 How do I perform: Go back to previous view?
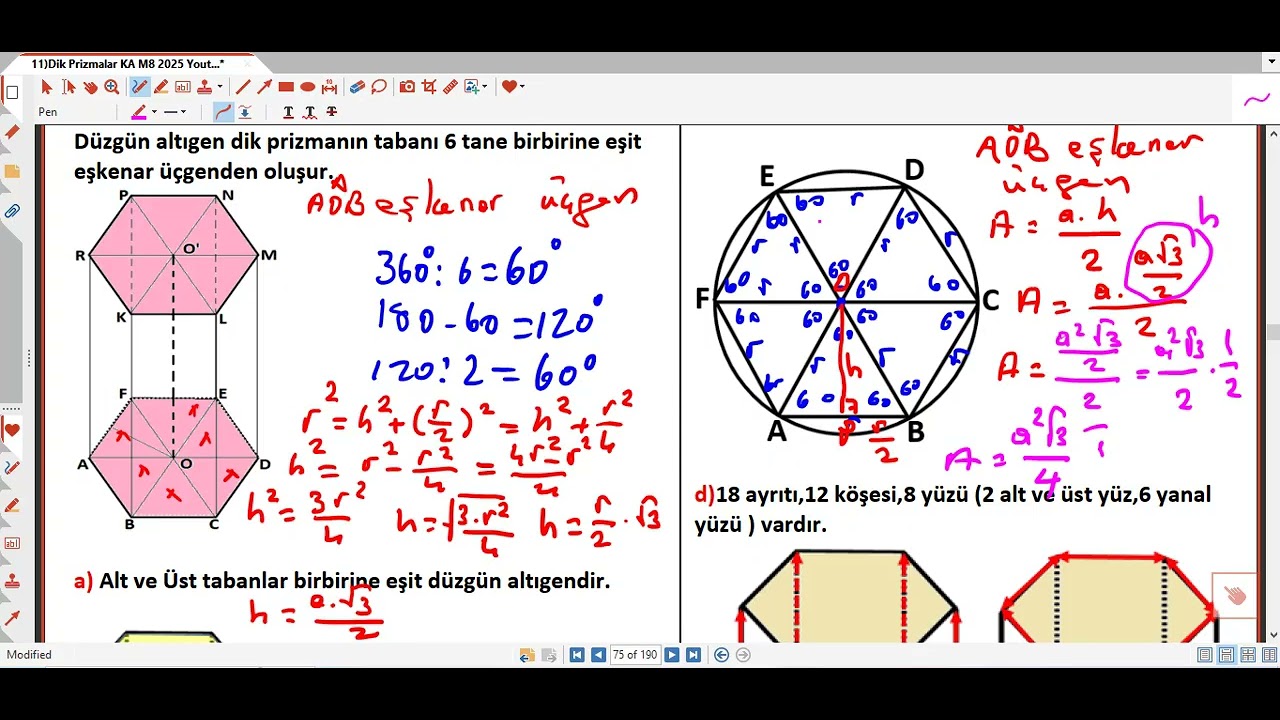[x=722, y=655]
